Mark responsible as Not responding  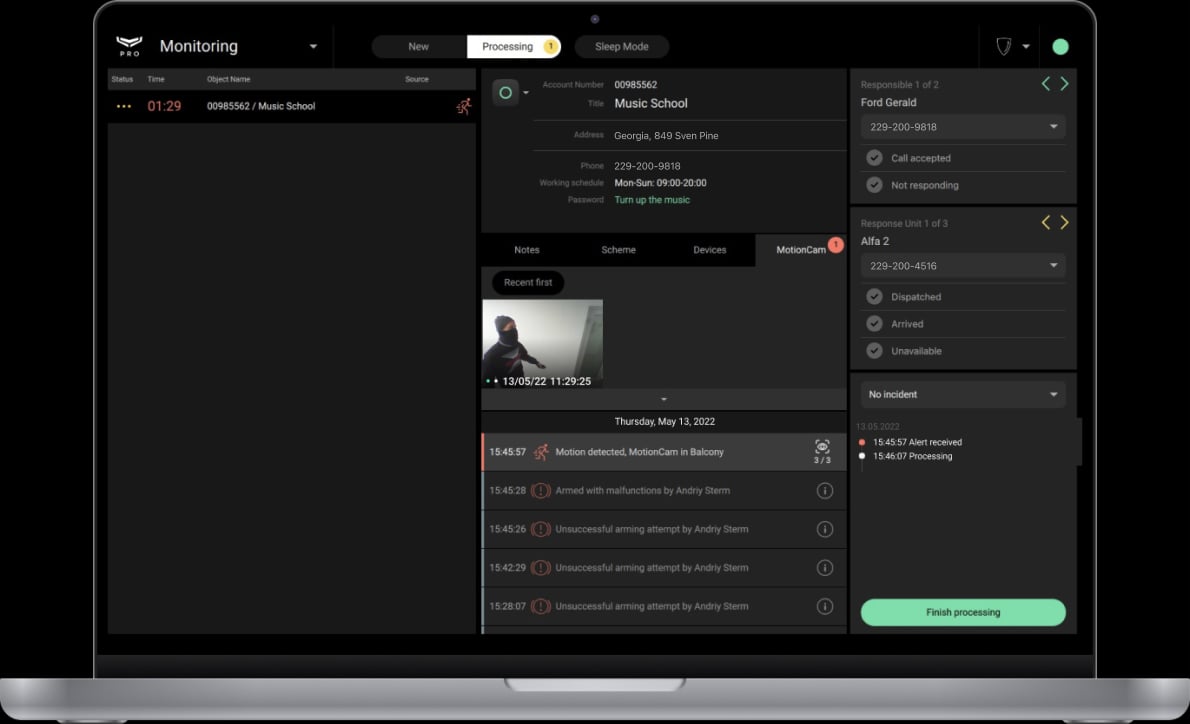coord(875,185)
